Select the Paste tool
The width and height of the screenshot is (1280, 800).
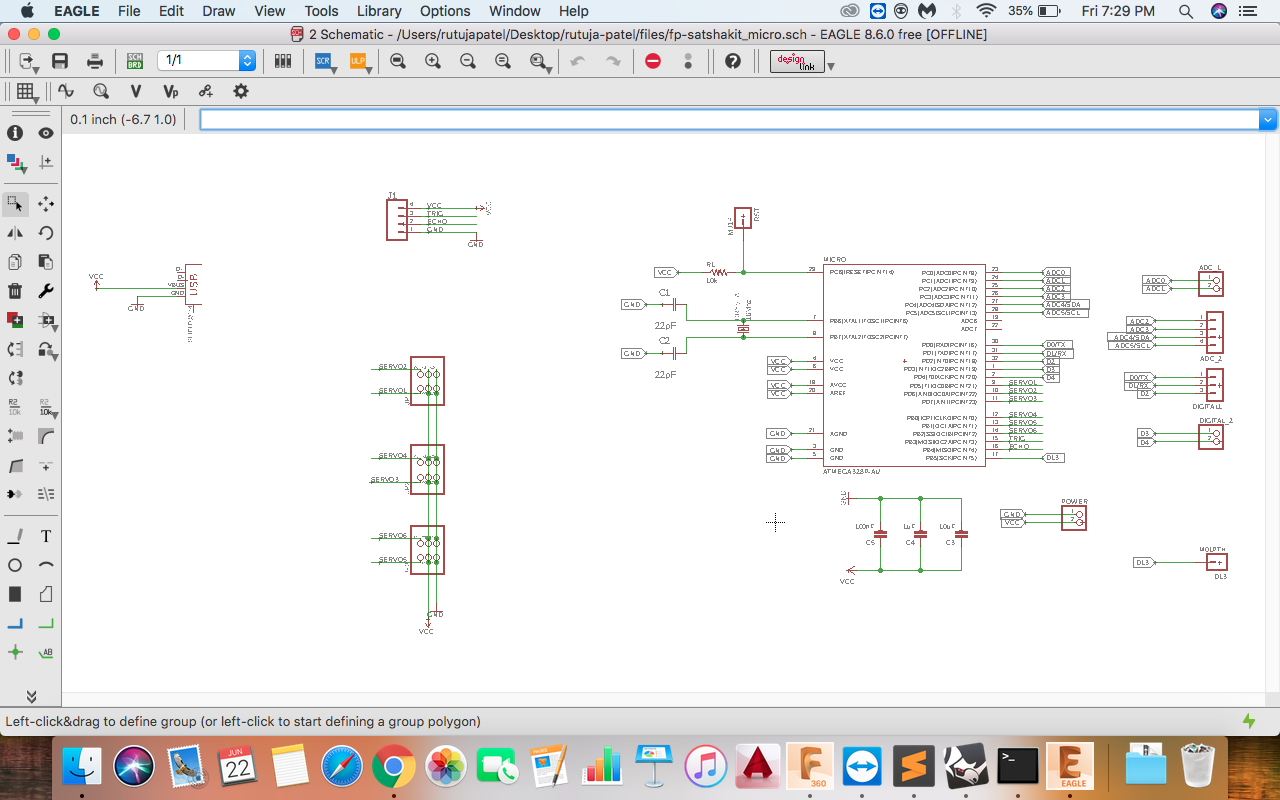pos(46,262)
